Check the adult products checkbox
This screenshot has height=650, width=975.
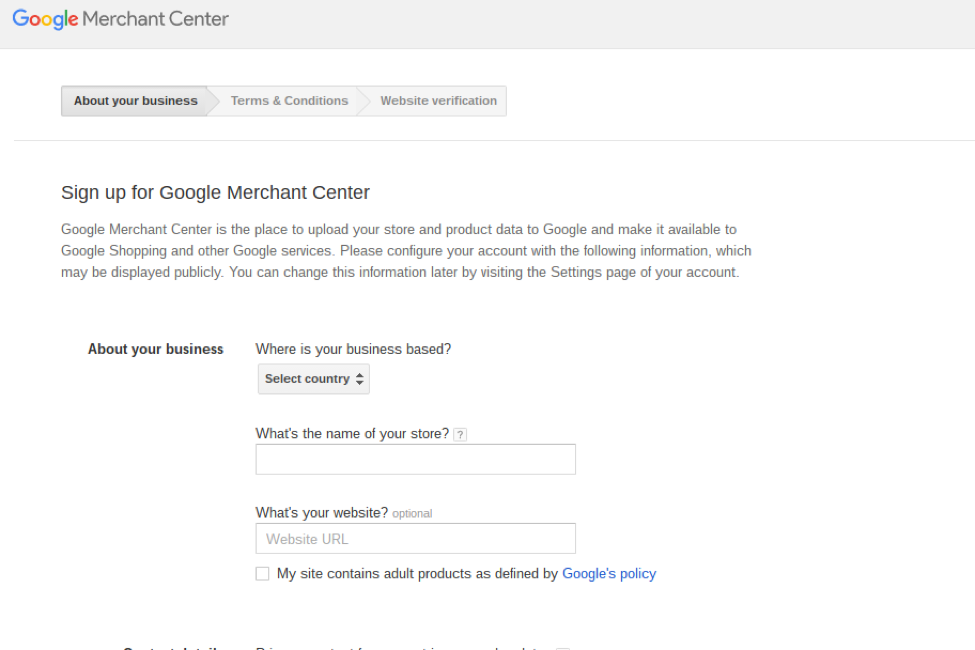coord(262,574)
